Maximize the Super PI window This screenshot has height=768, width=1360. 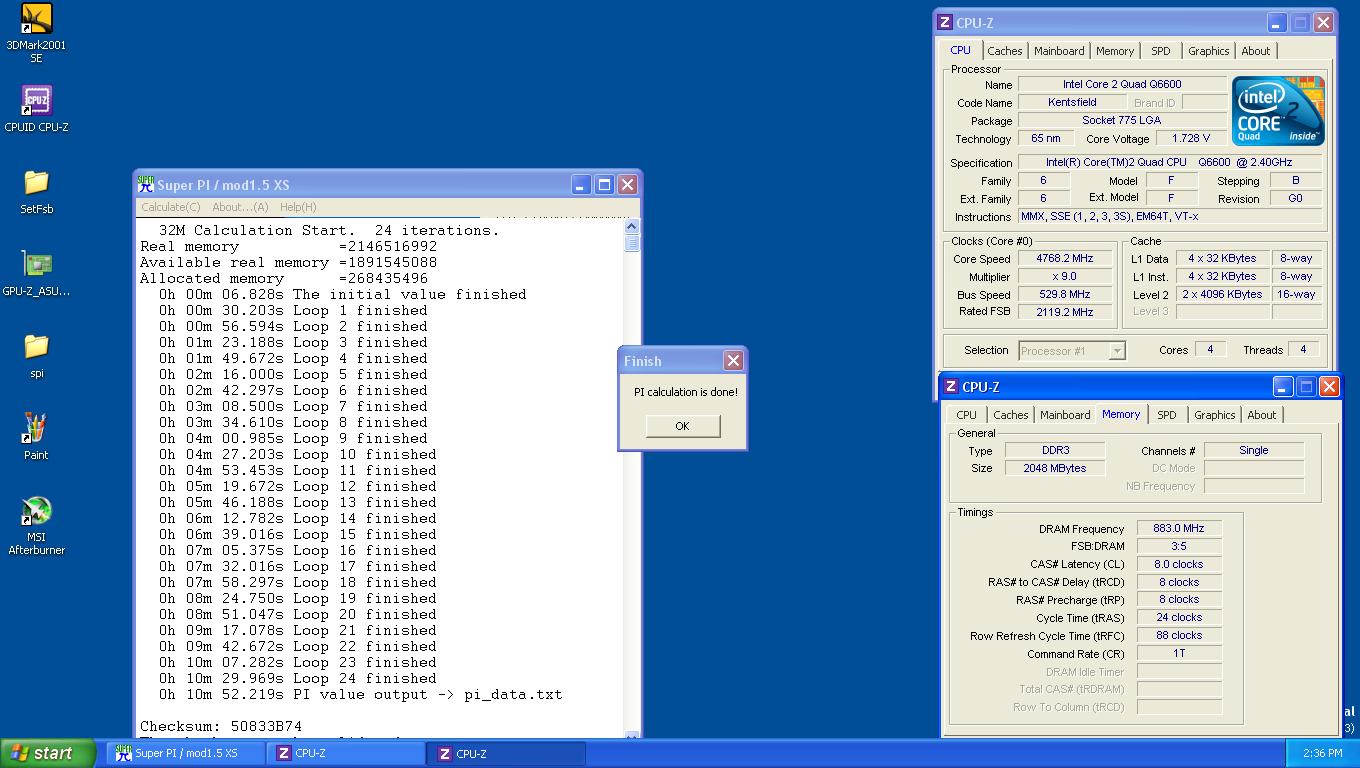click(604, 184)
